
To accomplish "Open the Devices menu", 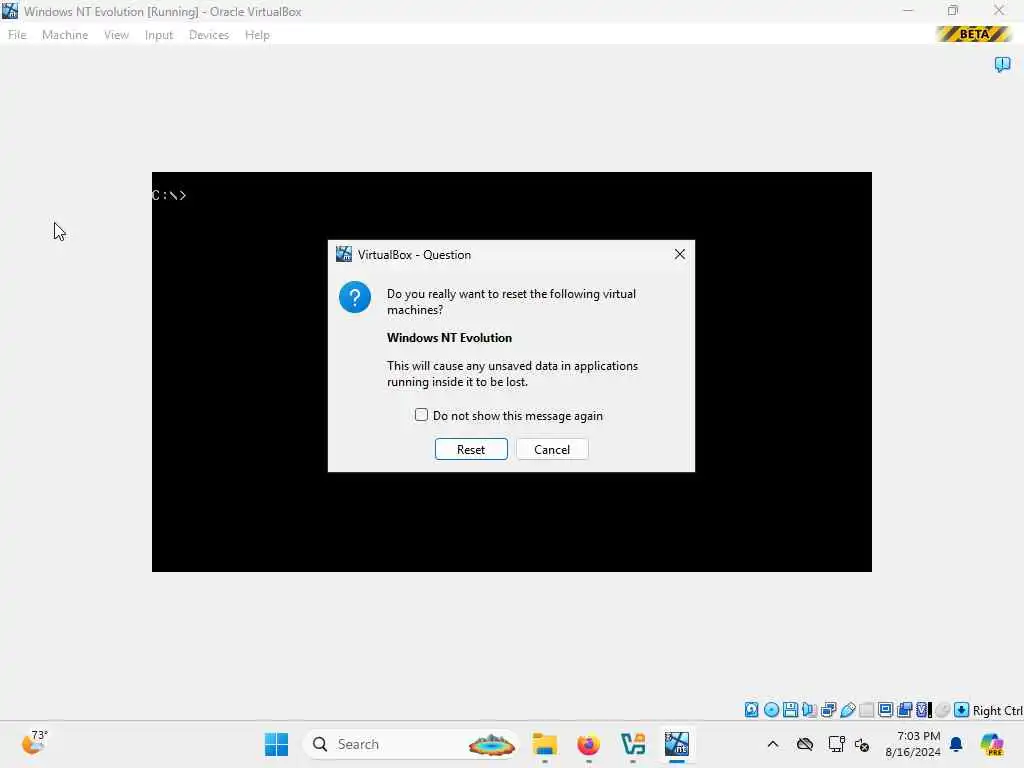I will tap(209, 35).
